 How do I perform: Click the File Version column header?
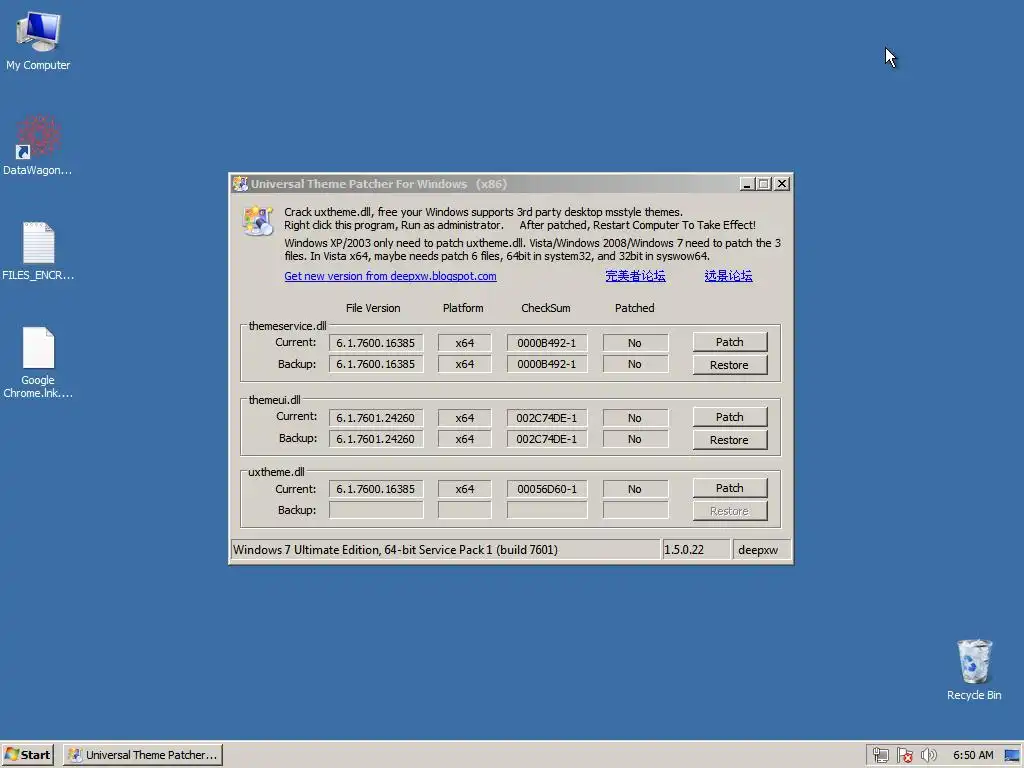click(x=373, y=308)
